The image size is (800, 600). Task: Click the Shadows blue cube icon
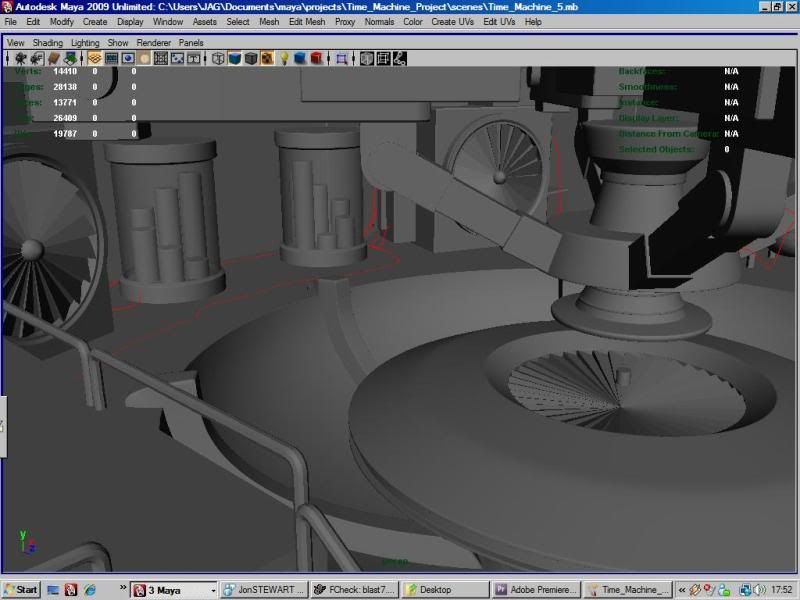click(x=300, y=59)
